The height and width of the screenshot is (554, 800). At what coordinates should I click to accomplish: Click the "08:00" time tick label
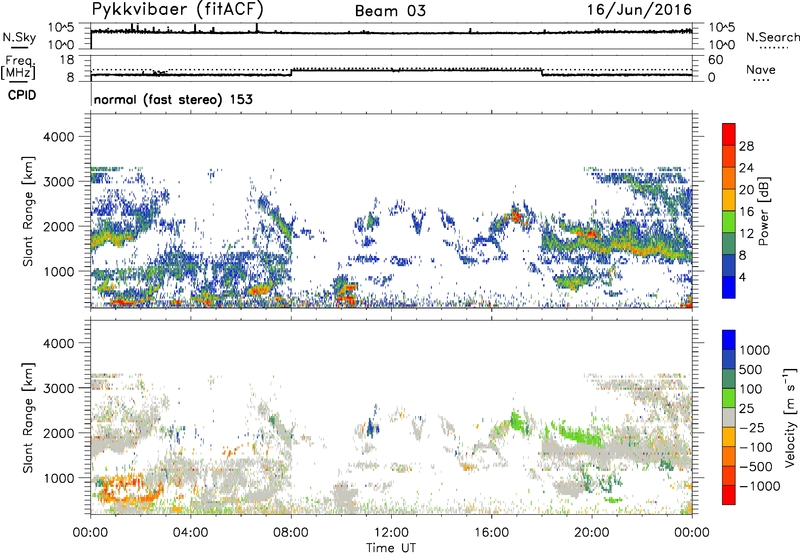point(291,533)
